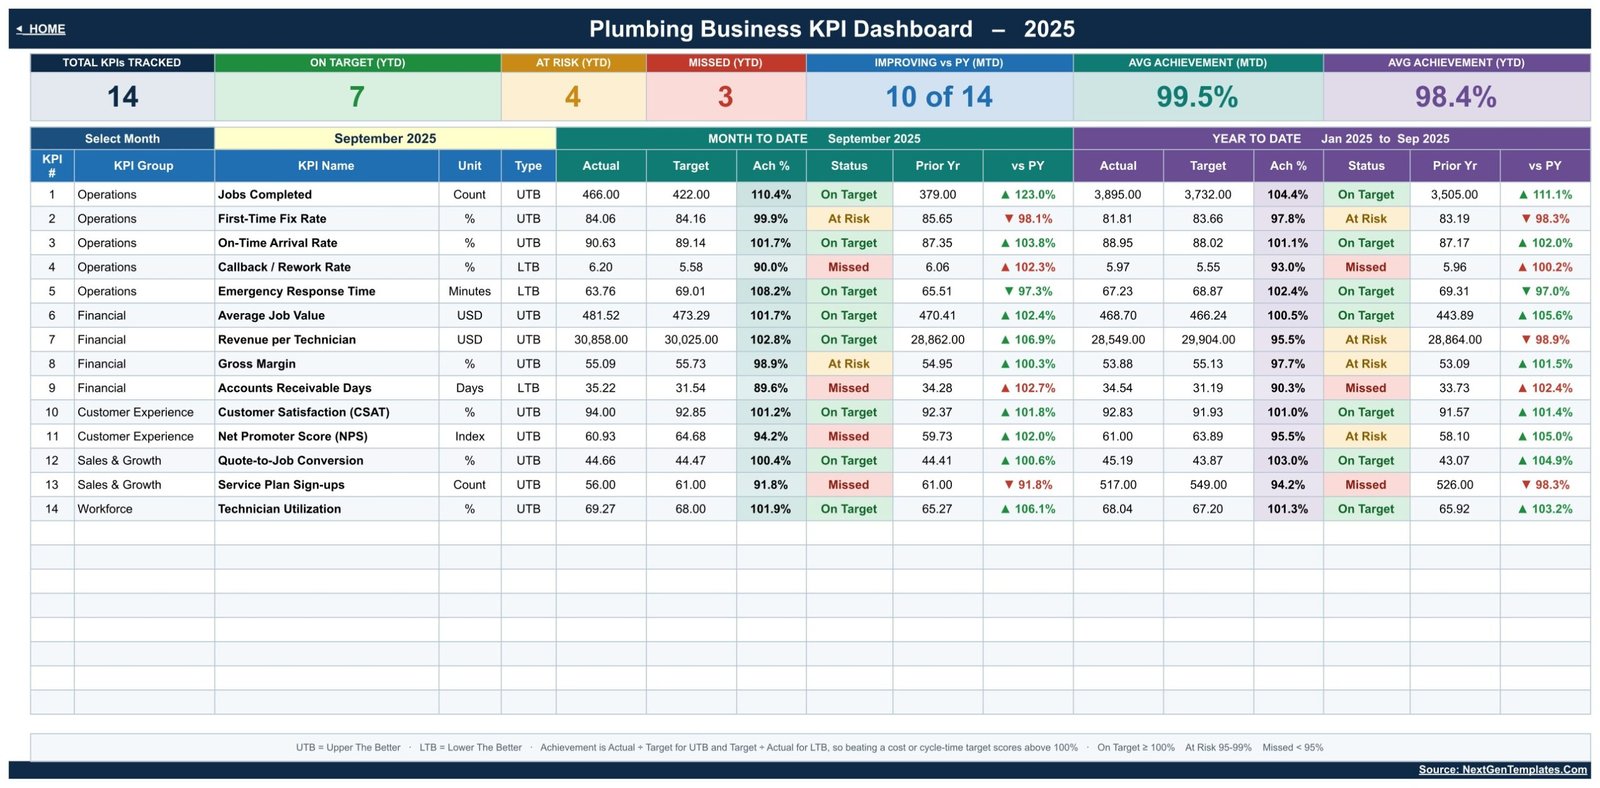Click MTD Ach % 110.4% for Jobs Completed
The height and width of the screenshot is (788, 1600).
click(x=771, y=195)
